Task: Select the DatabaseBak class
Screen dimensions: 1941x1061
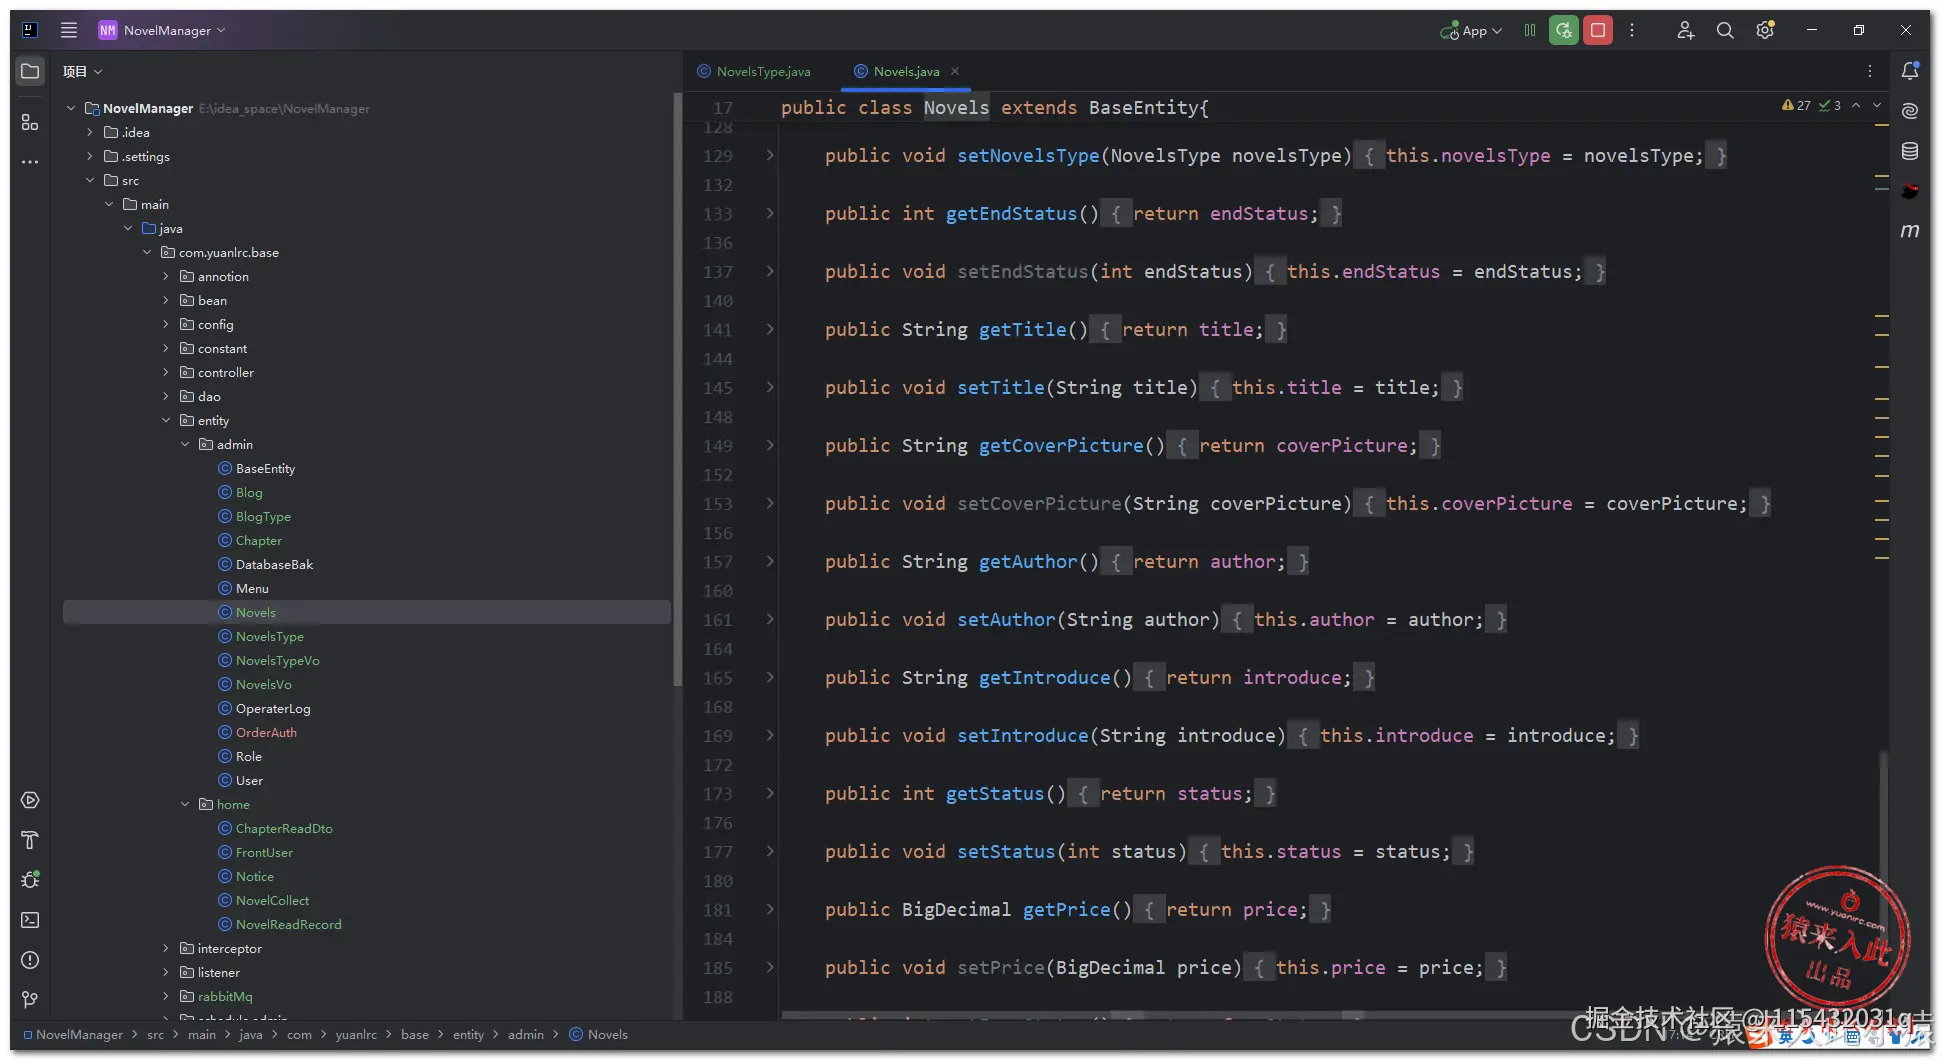Action: click(x=274, y=564)
